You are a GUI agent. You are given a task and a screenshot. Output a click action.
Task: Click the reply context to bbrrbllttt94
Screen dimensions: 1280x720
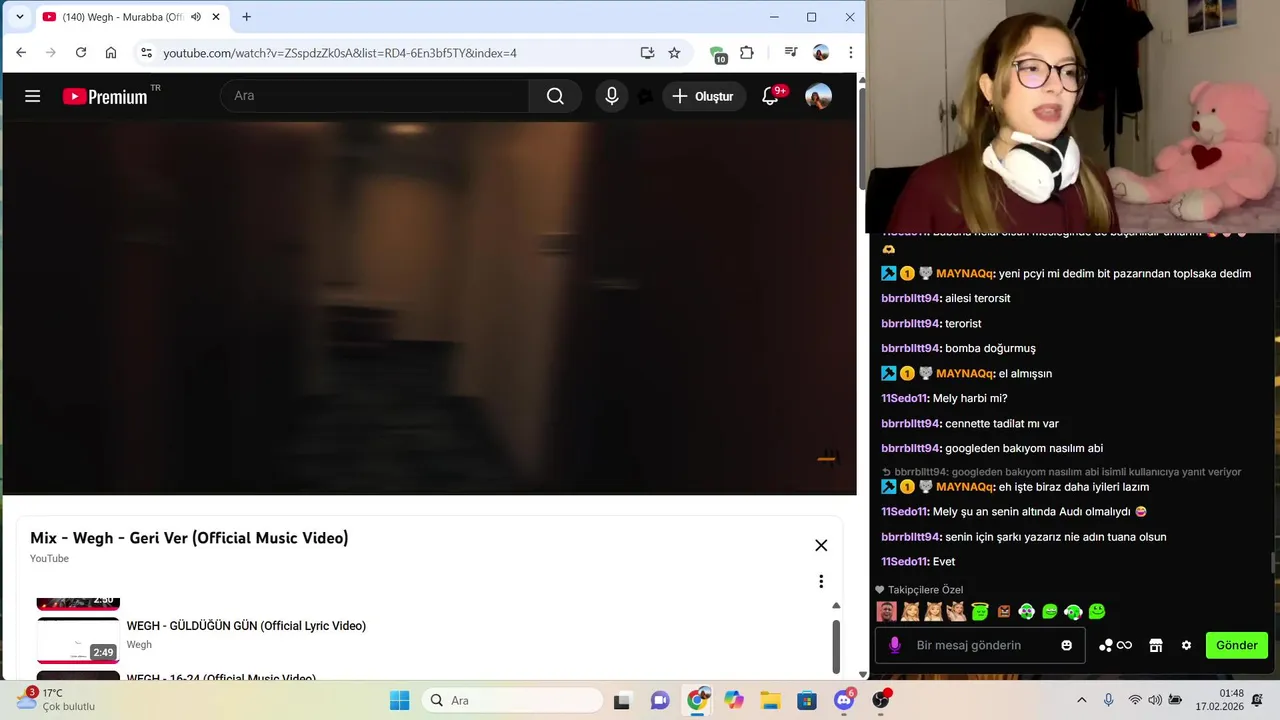1062,472
